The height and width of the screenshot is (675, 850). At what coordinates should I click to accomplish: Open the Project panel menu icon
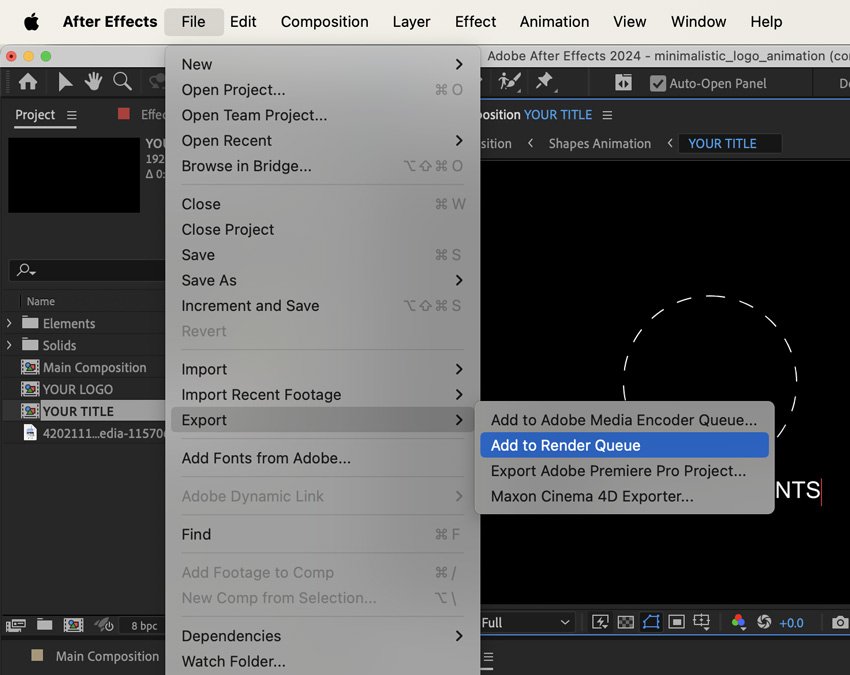tap(72, 115)
